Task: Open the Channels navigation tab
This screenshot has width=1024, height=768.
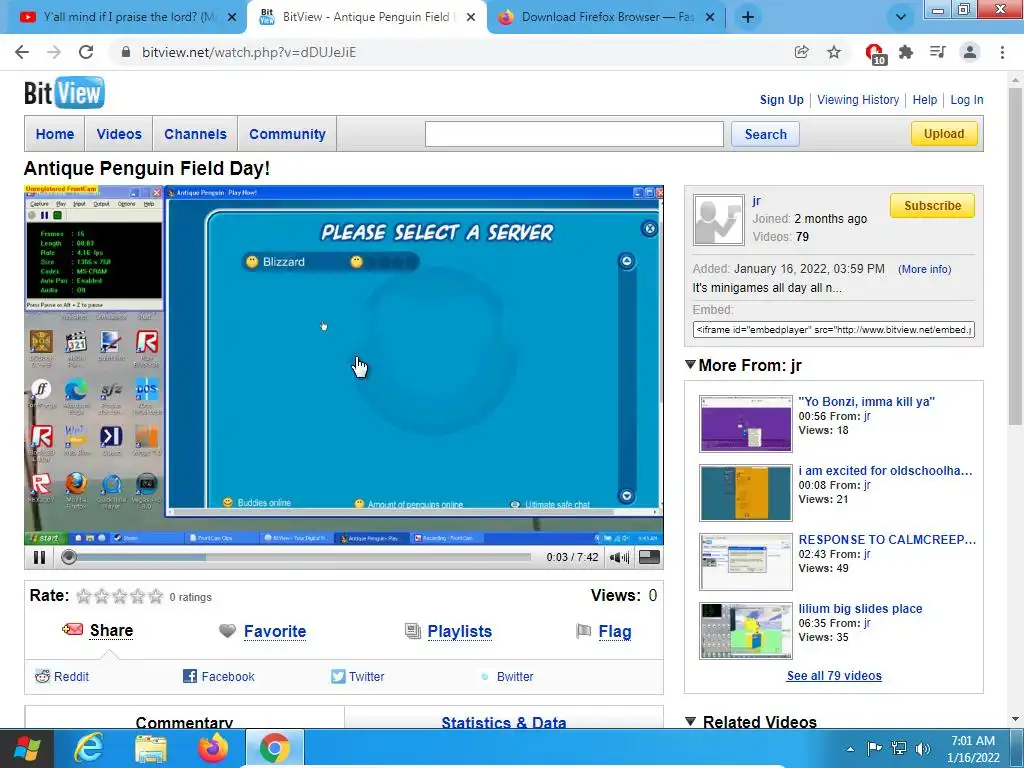Action: coord(195,134)
